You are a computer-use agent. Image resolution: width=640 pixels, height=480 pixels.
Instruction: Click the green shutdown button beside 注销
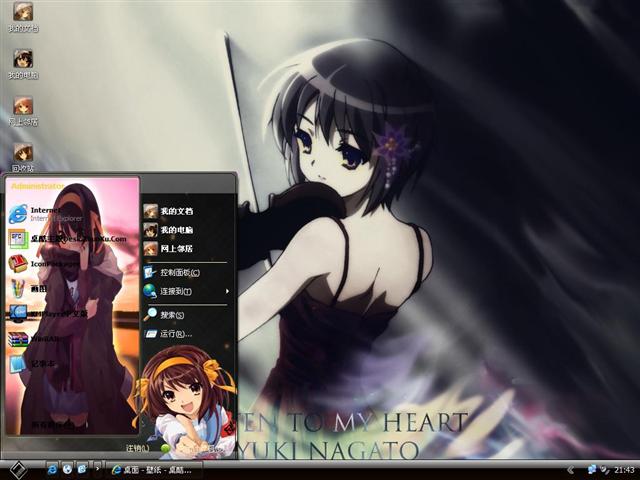[x=166, y=449]
